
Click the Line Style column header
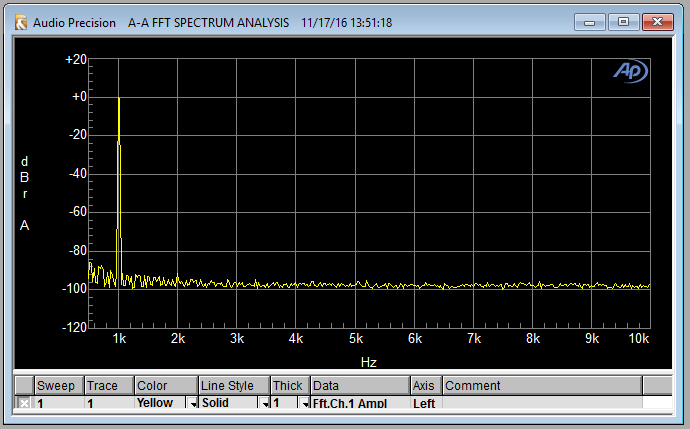pyautogui.click(x=234, y=385)
